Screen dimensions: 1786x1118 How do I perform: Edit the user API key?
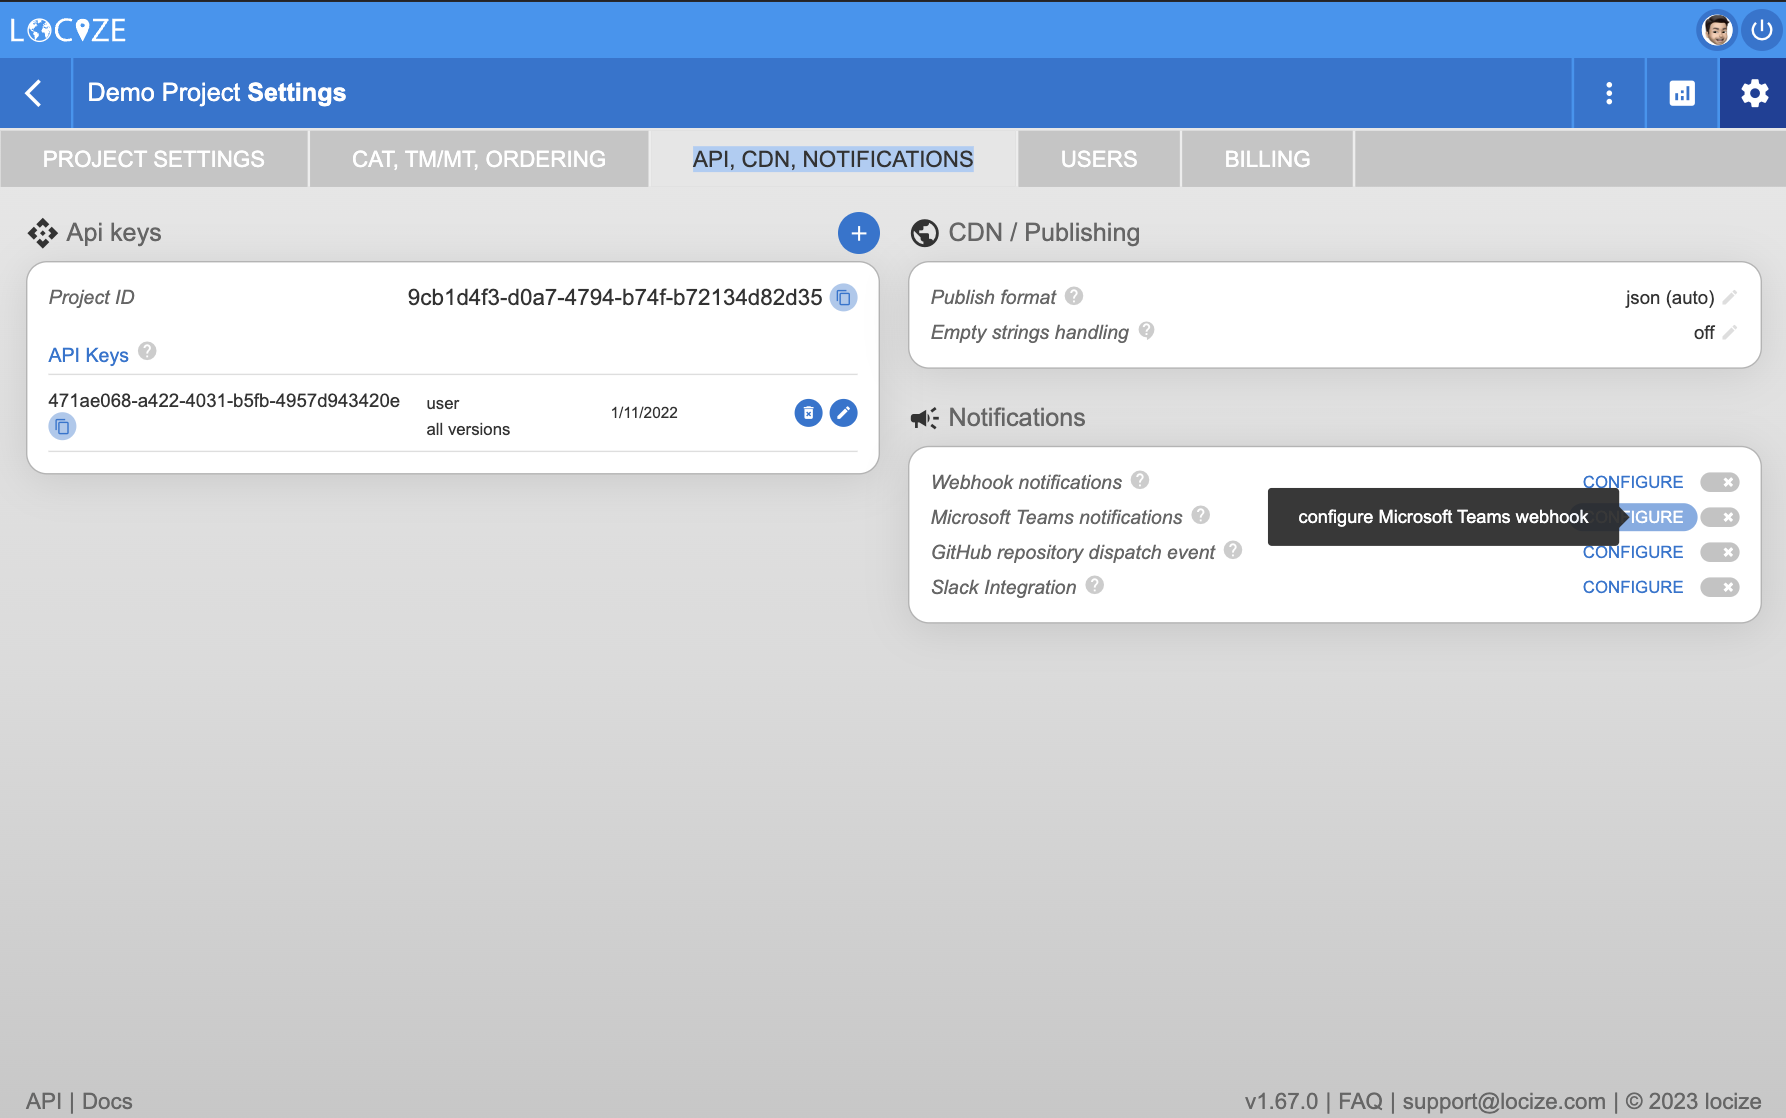[x=844, y=413]
